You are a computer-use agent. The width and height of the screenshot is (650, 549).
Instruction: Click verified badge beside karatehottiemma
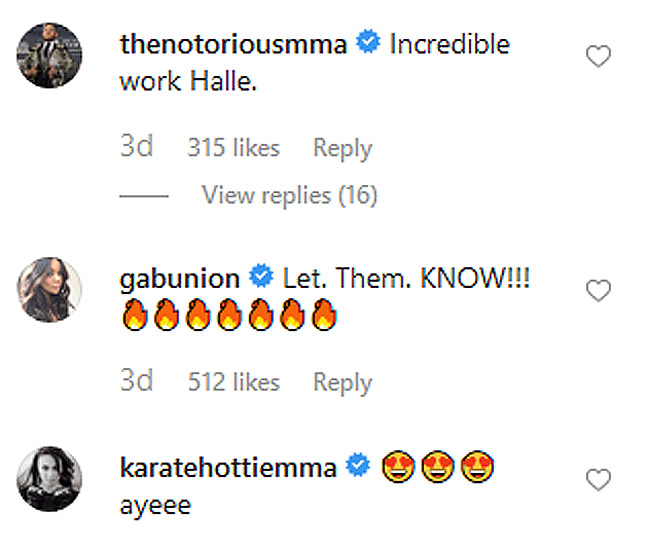359,468
